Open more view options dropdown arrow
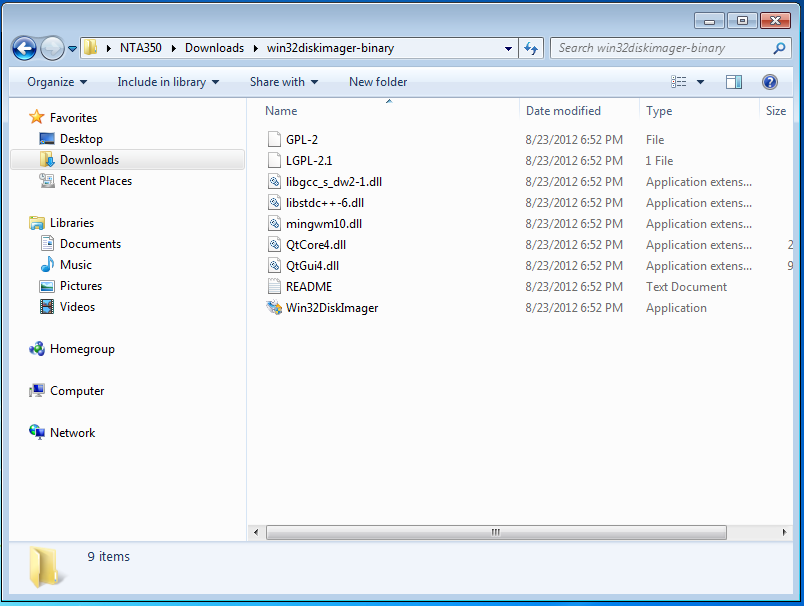The width and height of the screenshot is (804, 606). click(x=700, y=82)
